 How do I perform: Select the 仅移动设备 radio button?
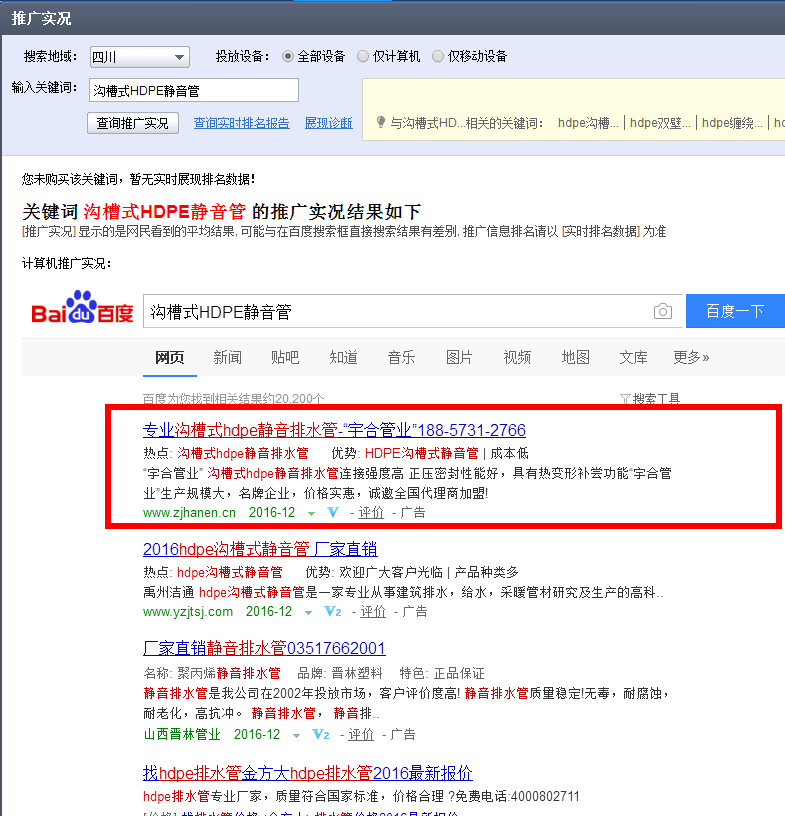tap(438, 56)
